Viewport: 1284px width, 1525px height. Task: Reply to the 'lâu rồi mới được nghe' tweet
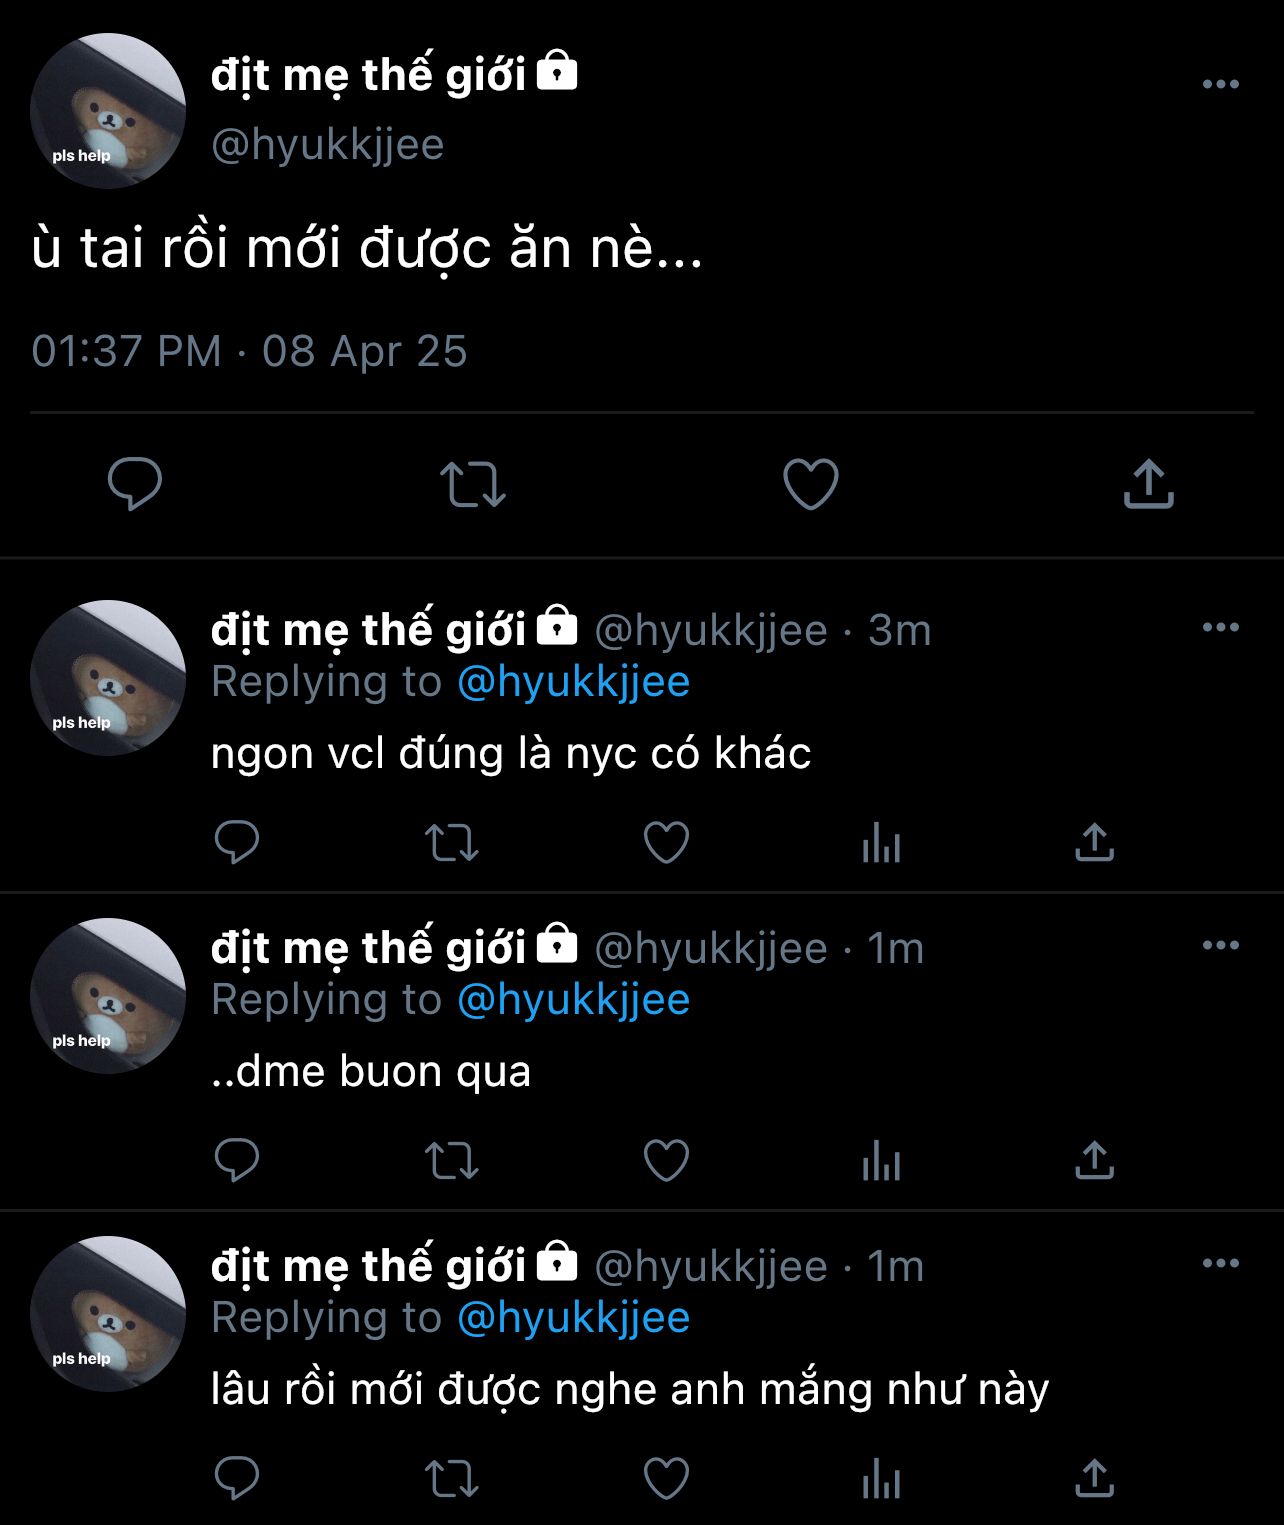click(237, 1478)
